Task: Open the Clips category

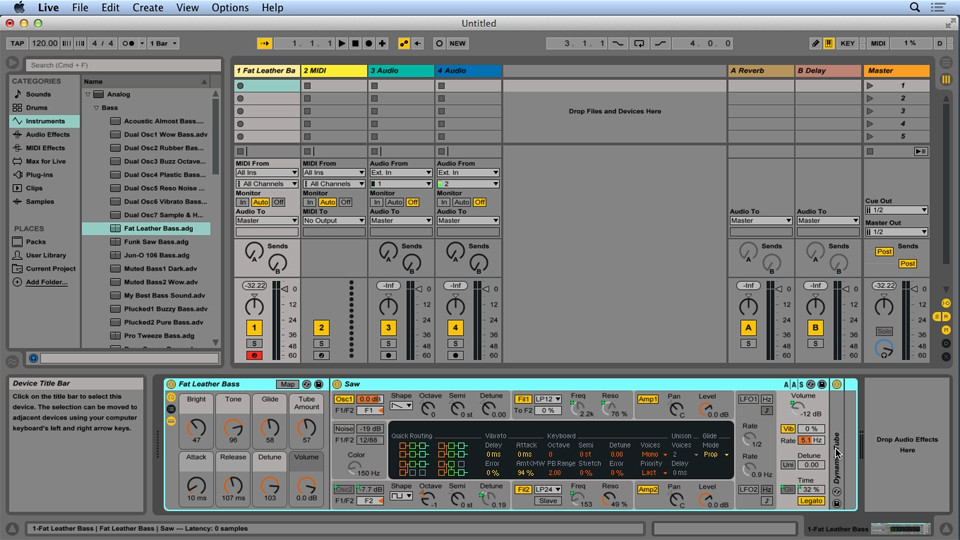Action: pos(34,189)
